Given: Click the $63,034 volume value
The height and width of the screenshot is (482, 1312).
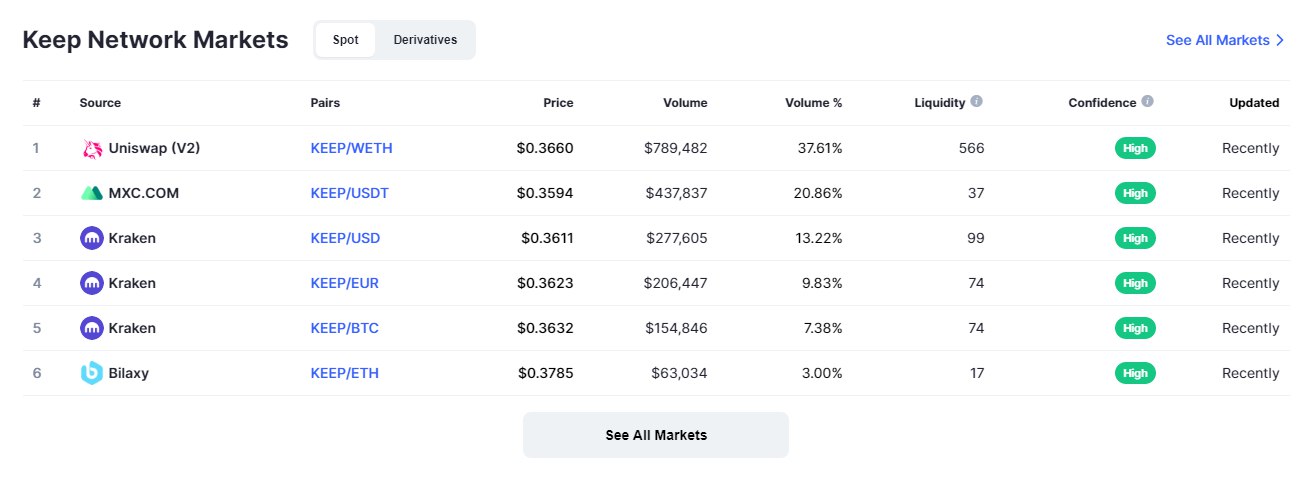Looking at the screenshot, I should point(679,373).
